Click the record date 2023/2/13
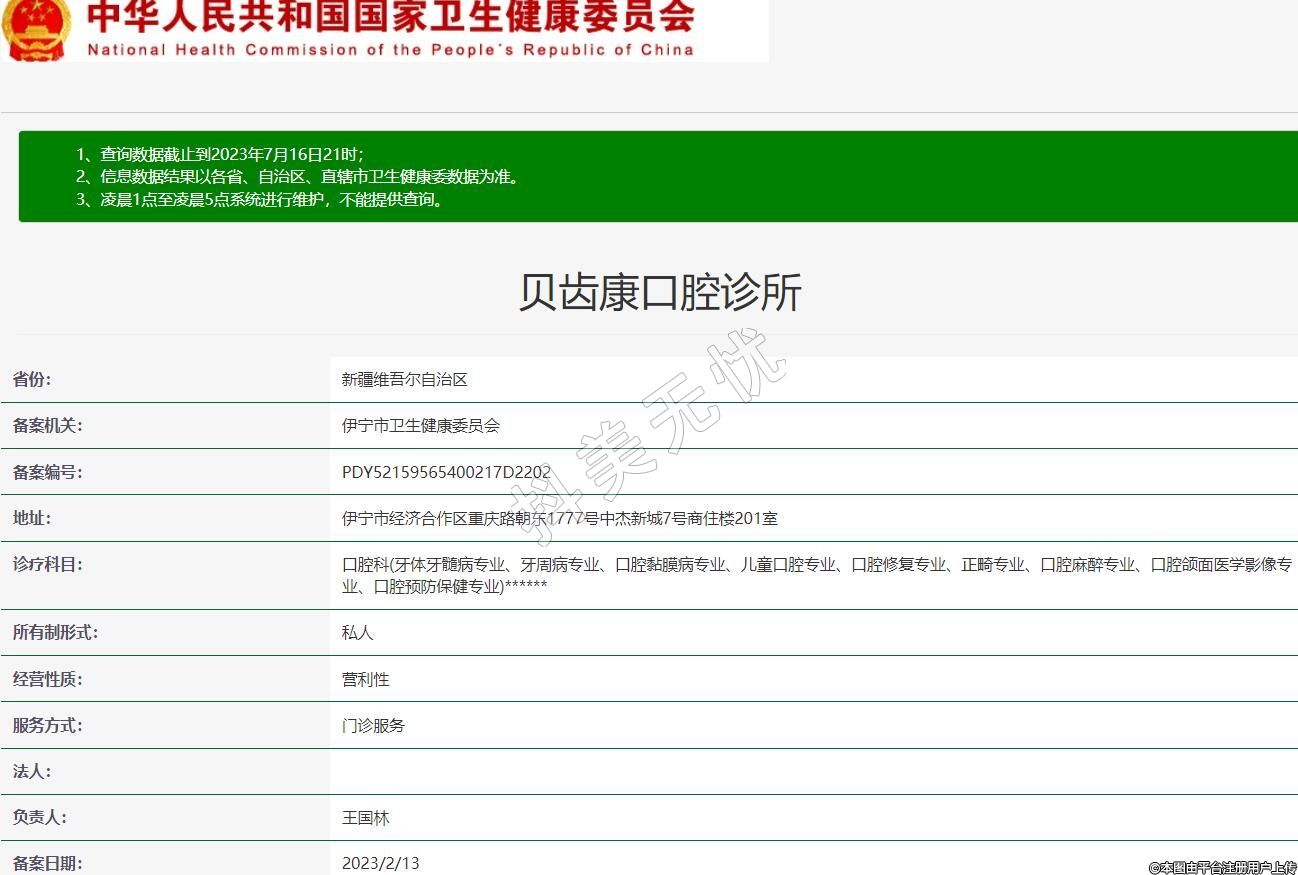This screenshot has width=1298, height=875. tap(381, 863)
